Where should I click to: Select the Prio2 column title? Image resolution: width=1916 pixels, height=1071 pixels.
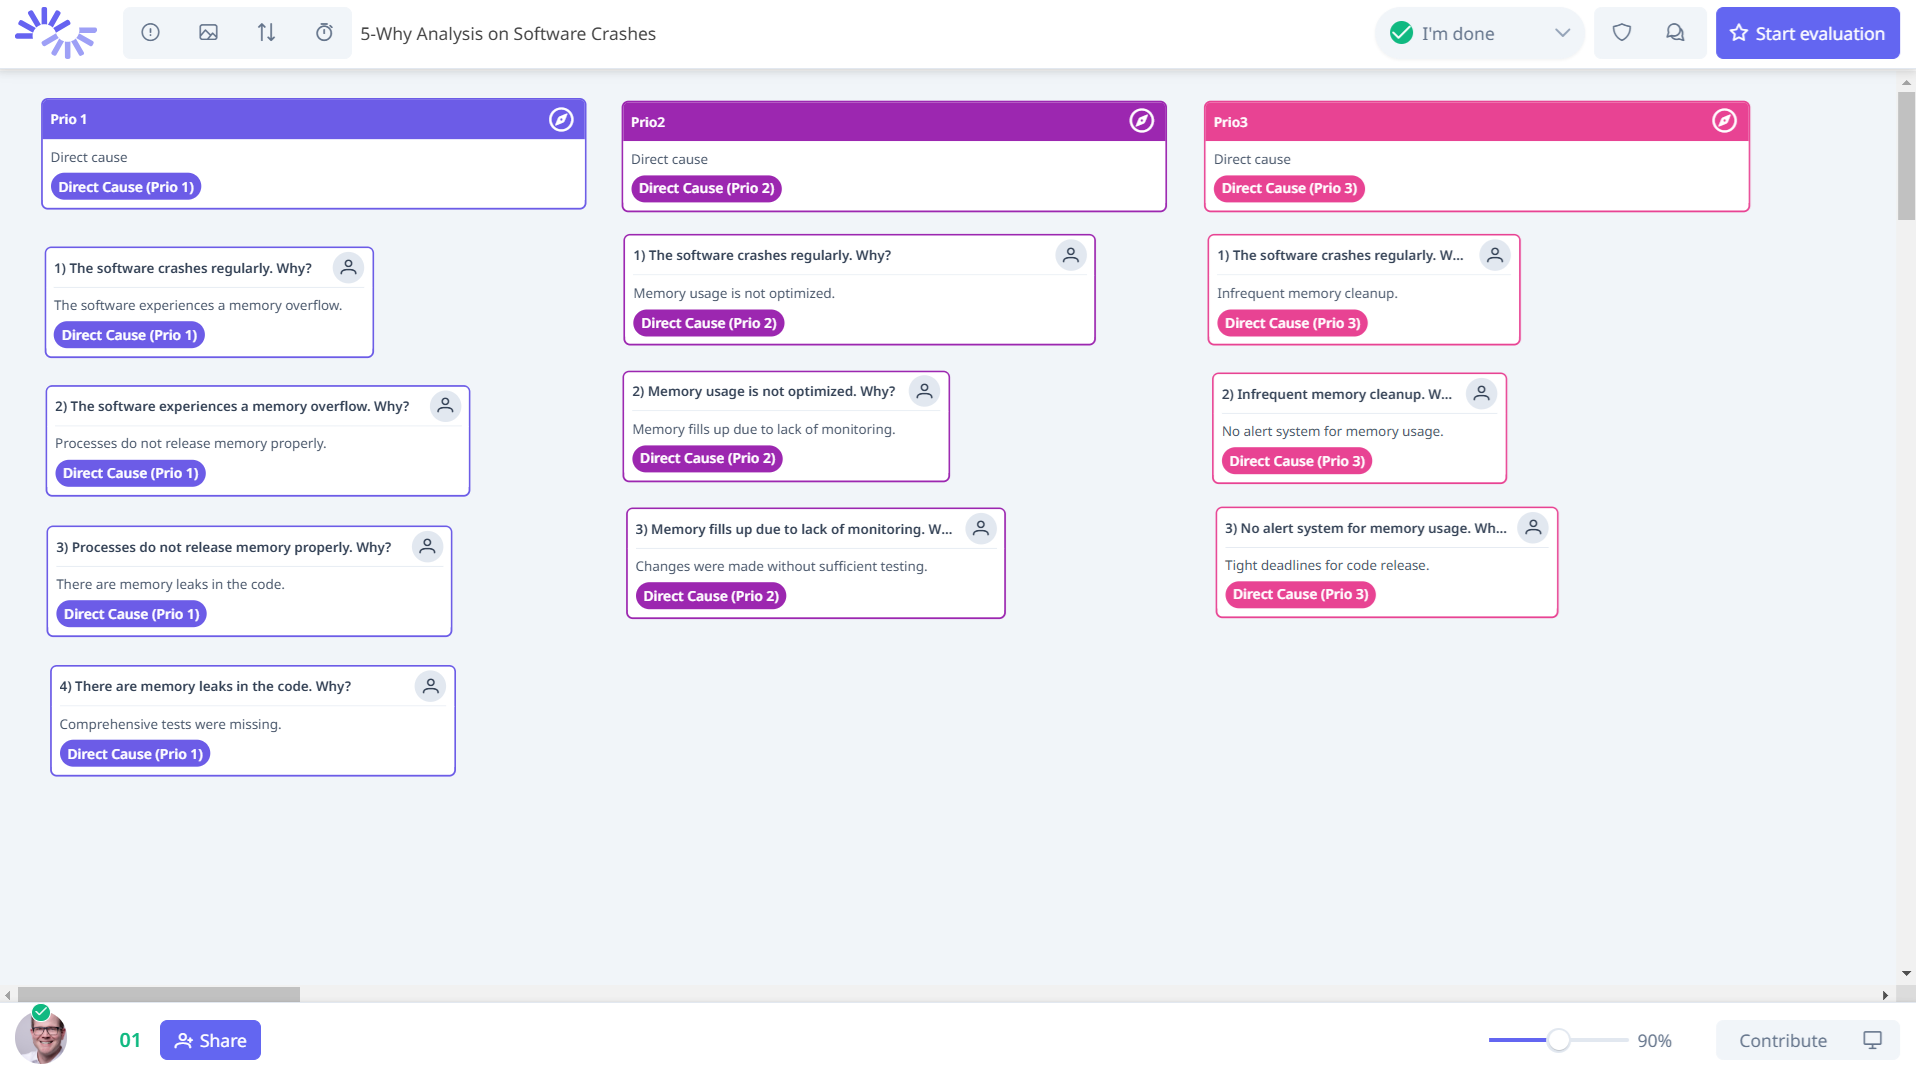[x=648, y=122]
